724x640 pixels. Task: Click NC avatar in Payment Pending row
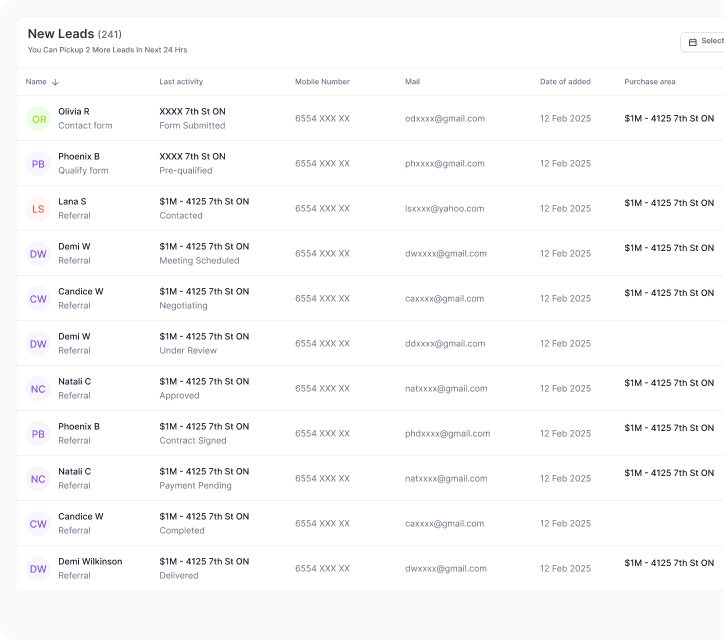tap(38, 479)
